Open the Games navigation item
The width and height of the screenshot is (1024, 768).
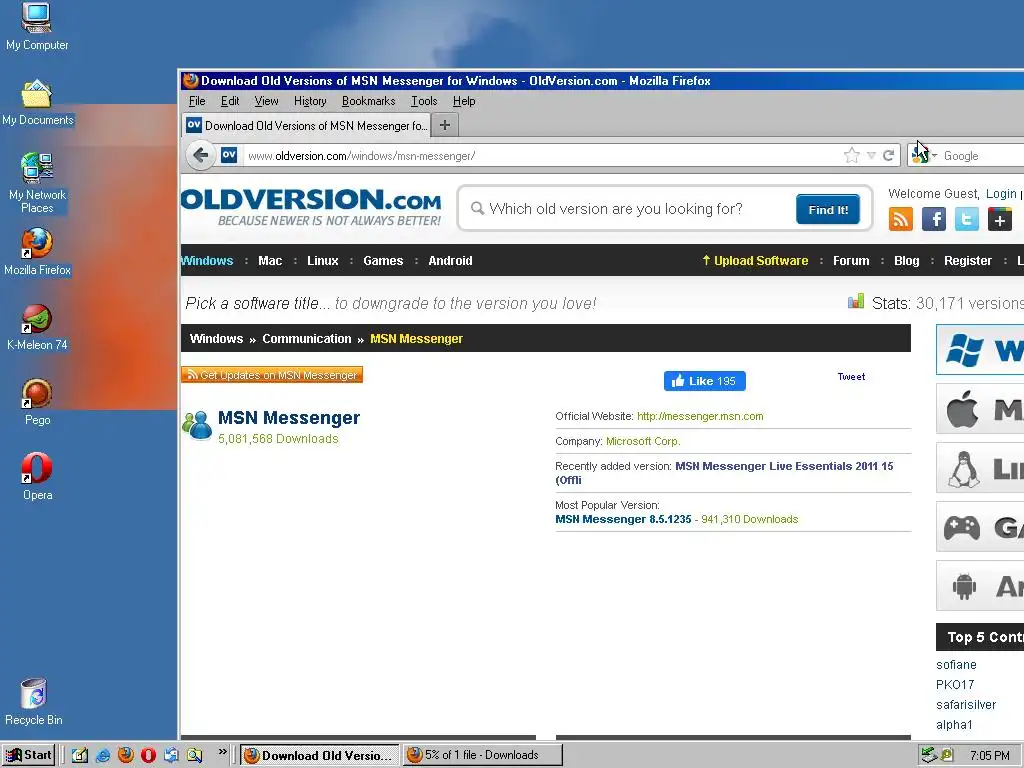[383, 261]
